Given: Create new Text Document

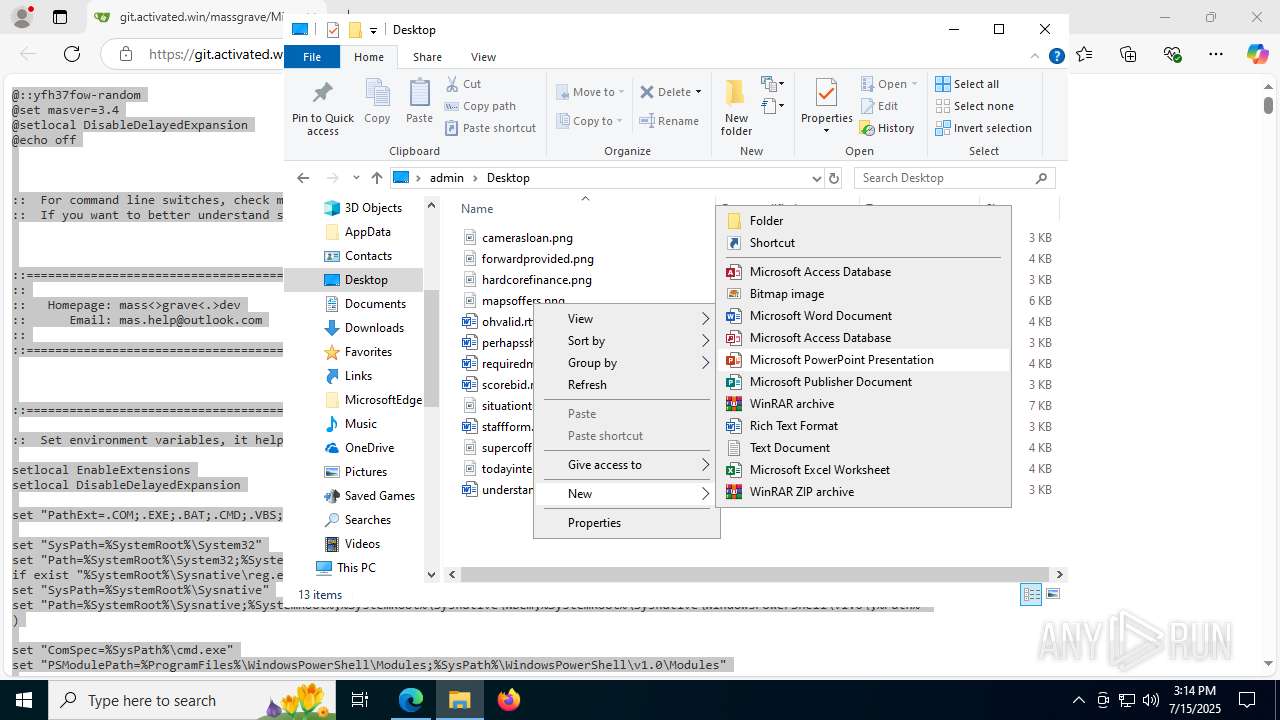Looking at the screenshot, I should [864, 448].
